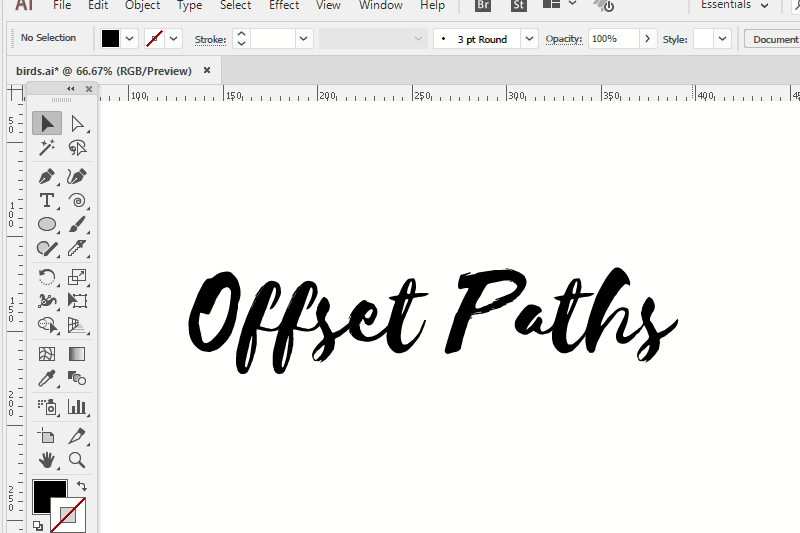Select the Magic Wand tool
This screenshot has height=533, width=800.
click(x=47, y=148)
